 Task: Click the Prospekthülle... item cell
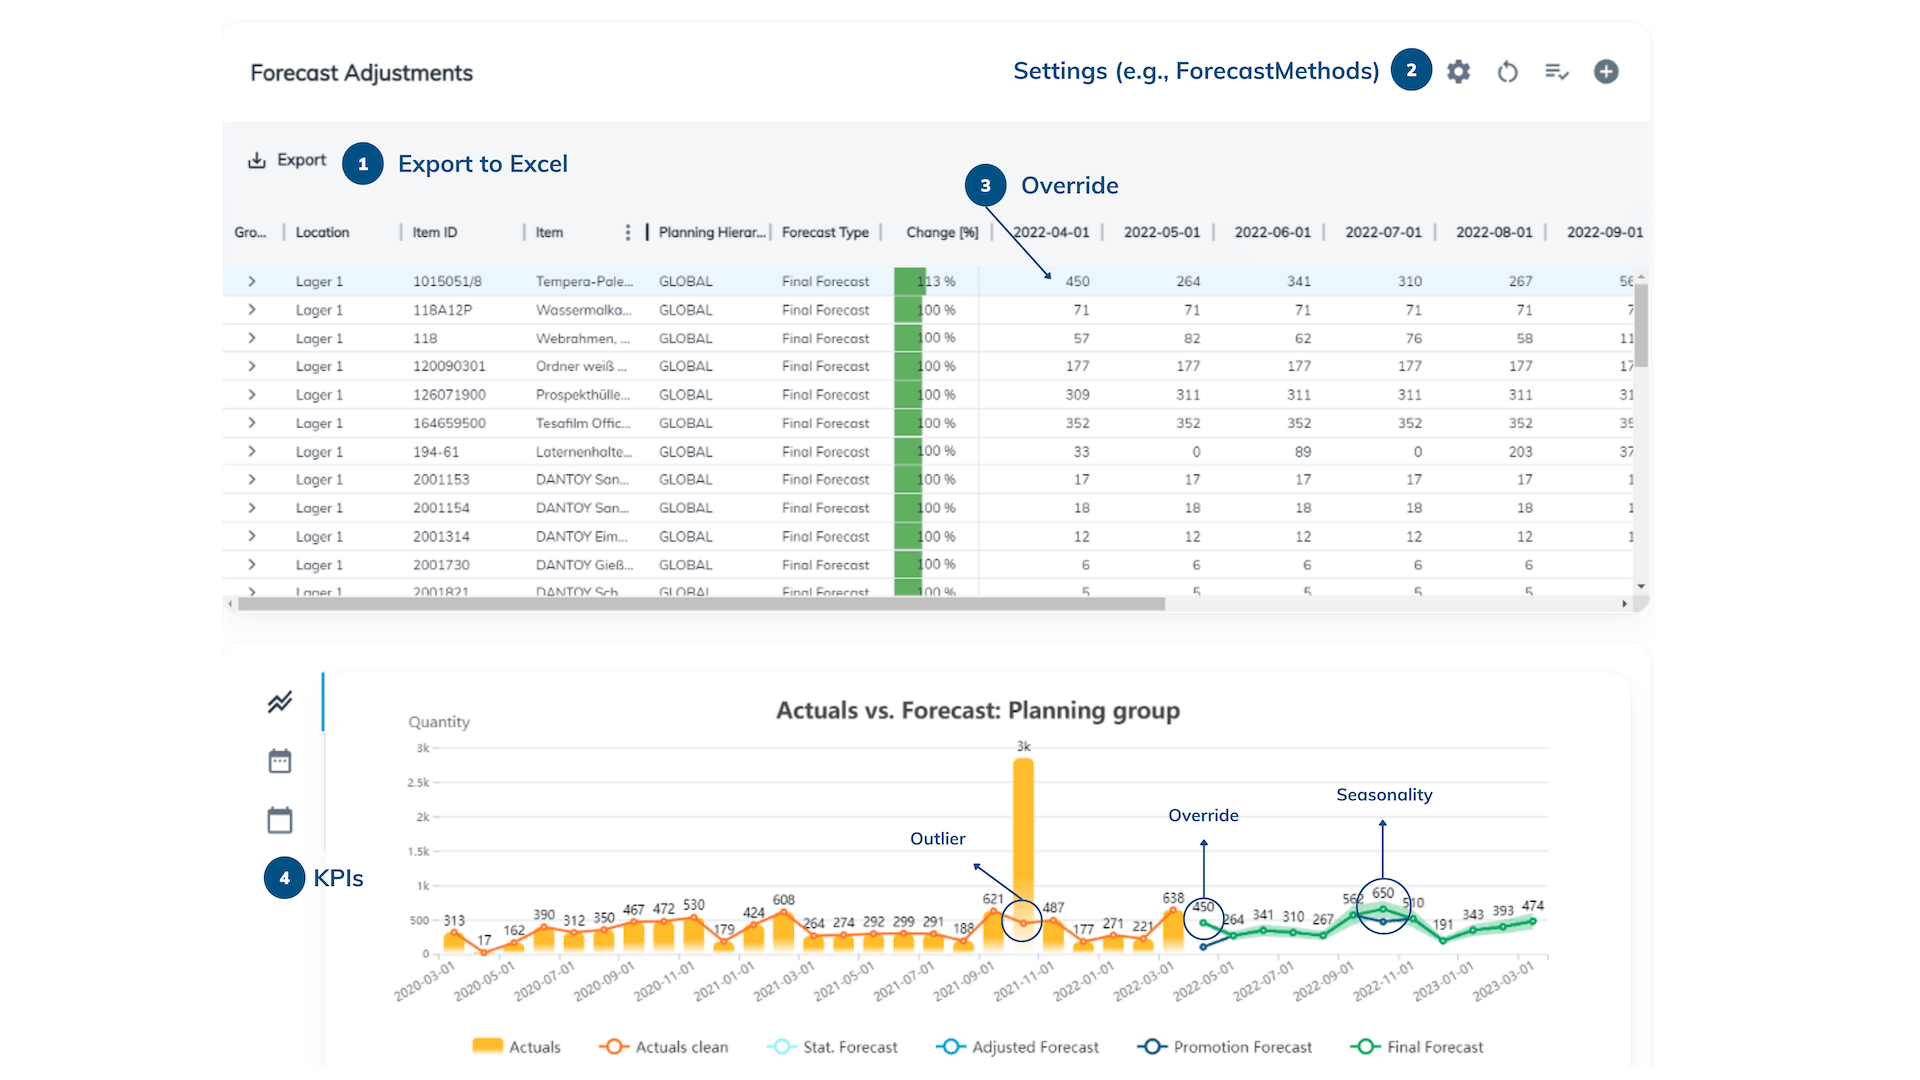point(583,395)
